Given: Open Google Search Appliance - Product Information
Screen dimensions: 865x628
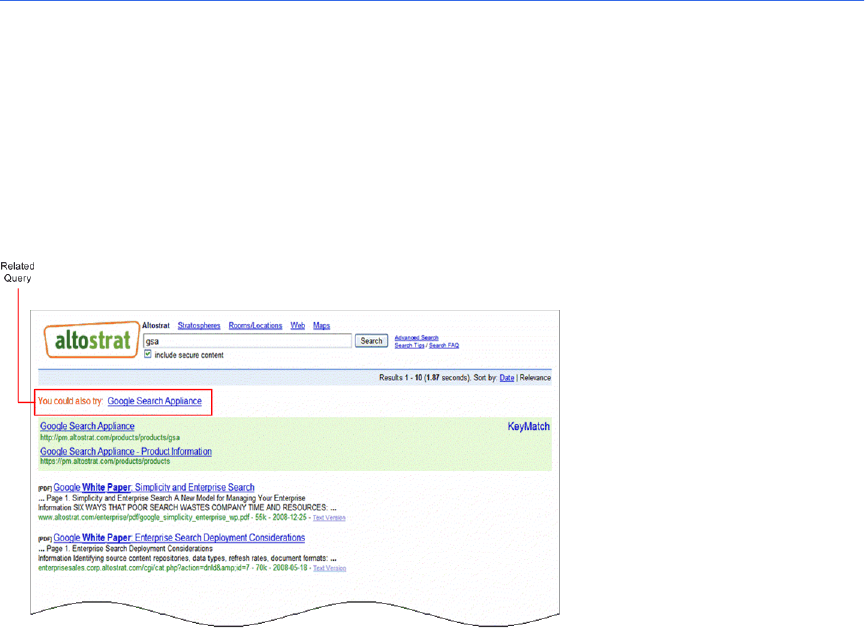Looking at the screenshot, I should tap(126, 451).
